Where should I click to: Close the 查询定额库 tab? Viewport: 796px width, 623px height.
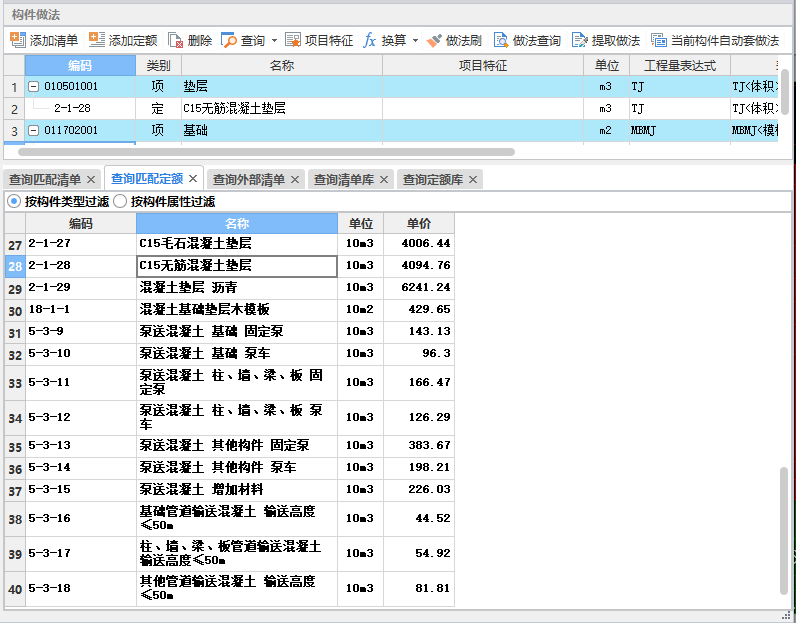coord(473,180)
